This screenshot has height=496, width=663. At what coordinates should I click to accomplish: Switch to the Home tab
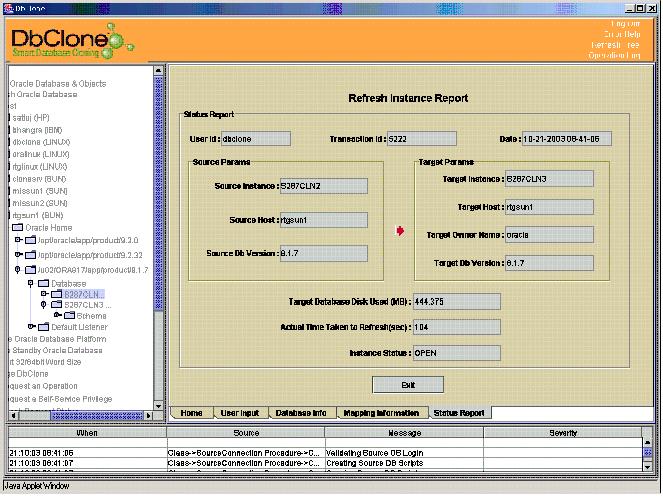[x=192, y=413]
